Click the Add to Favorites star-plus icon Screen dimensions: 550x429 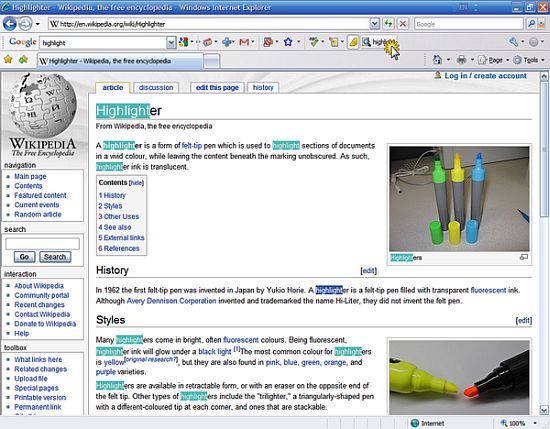point(24,60)
